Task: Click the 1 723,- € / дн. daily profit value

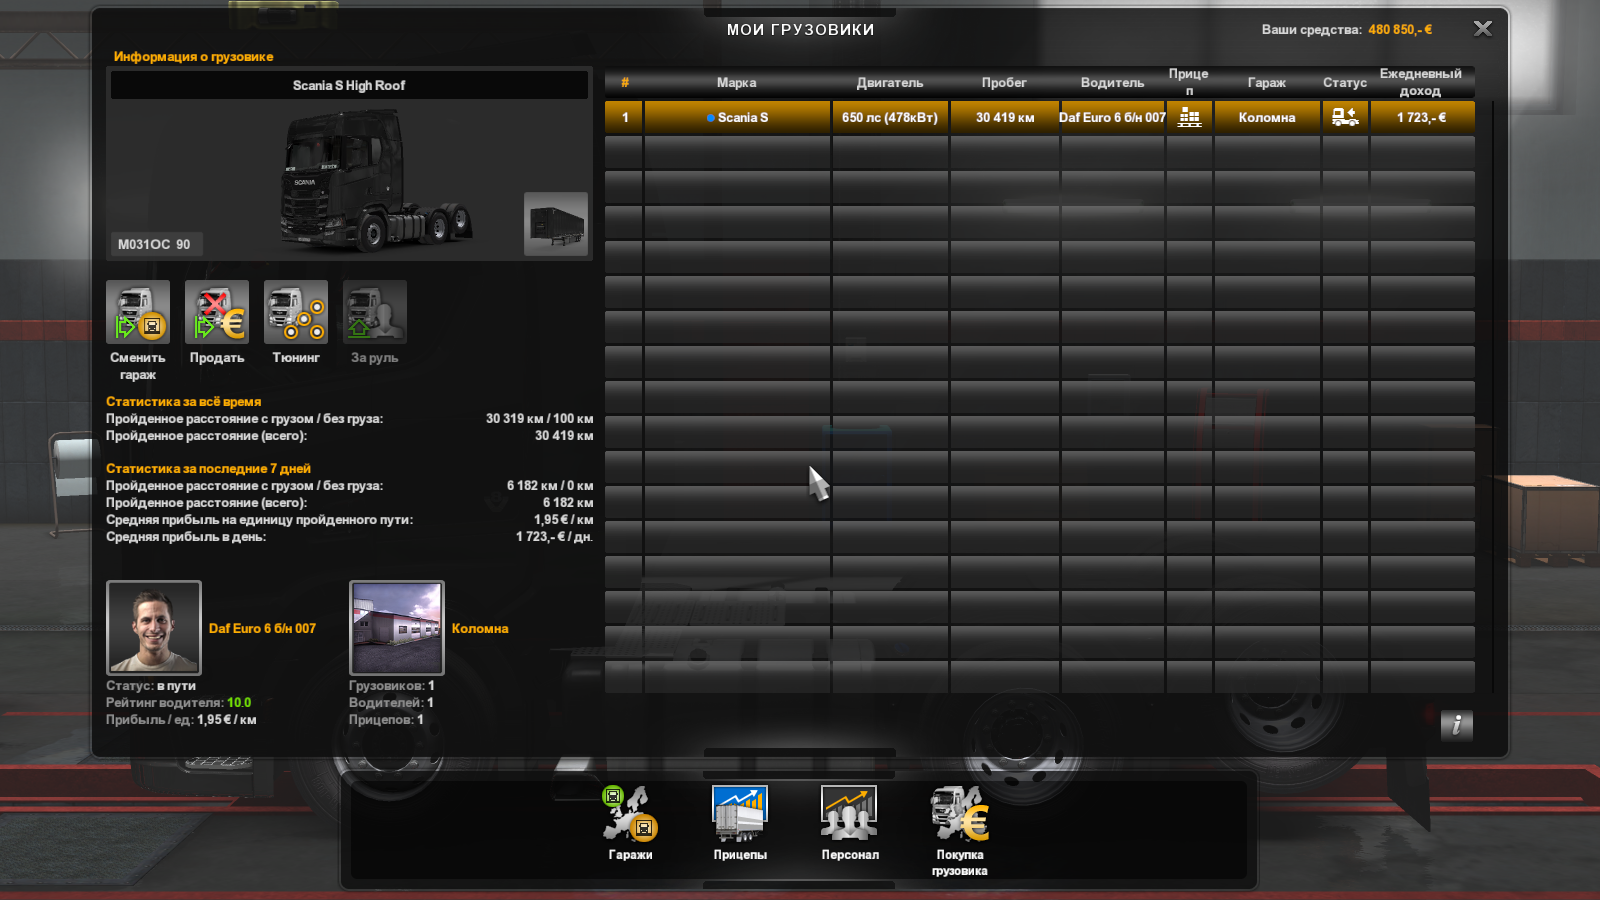Action: pyautogui.click(x=554, y=537)
